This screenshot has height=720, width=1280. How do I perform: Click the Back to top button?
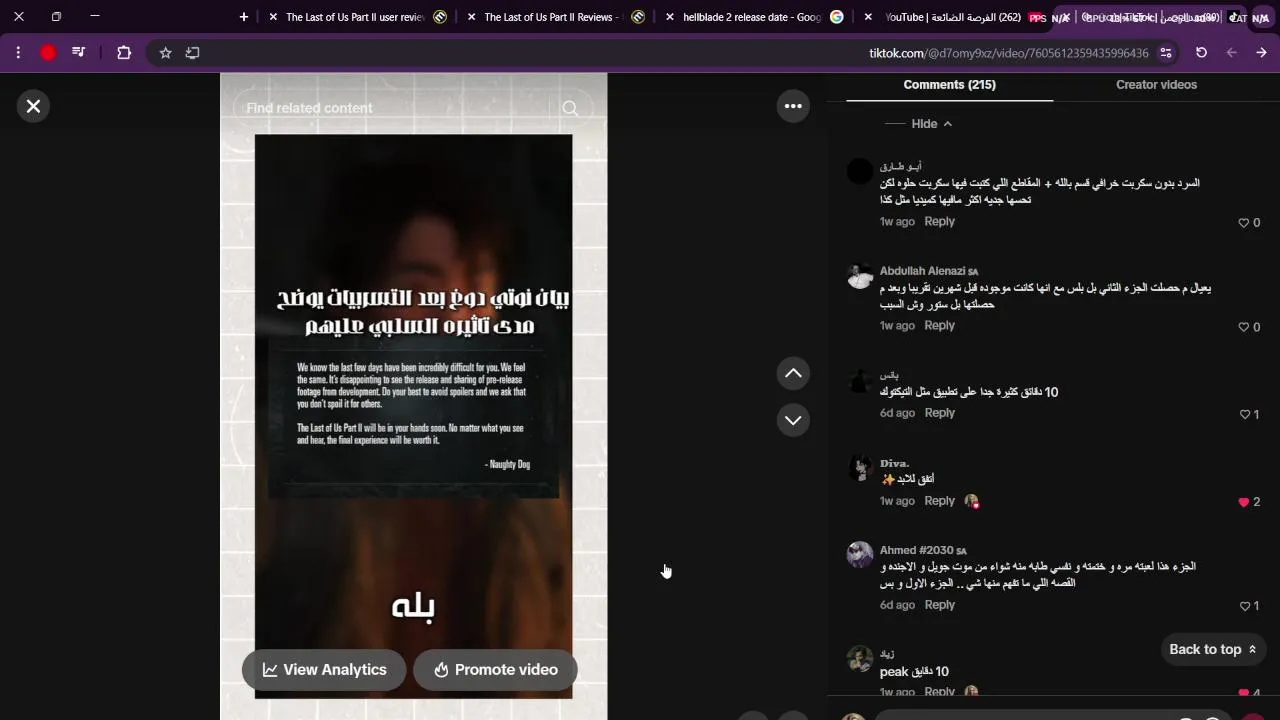1212,649
